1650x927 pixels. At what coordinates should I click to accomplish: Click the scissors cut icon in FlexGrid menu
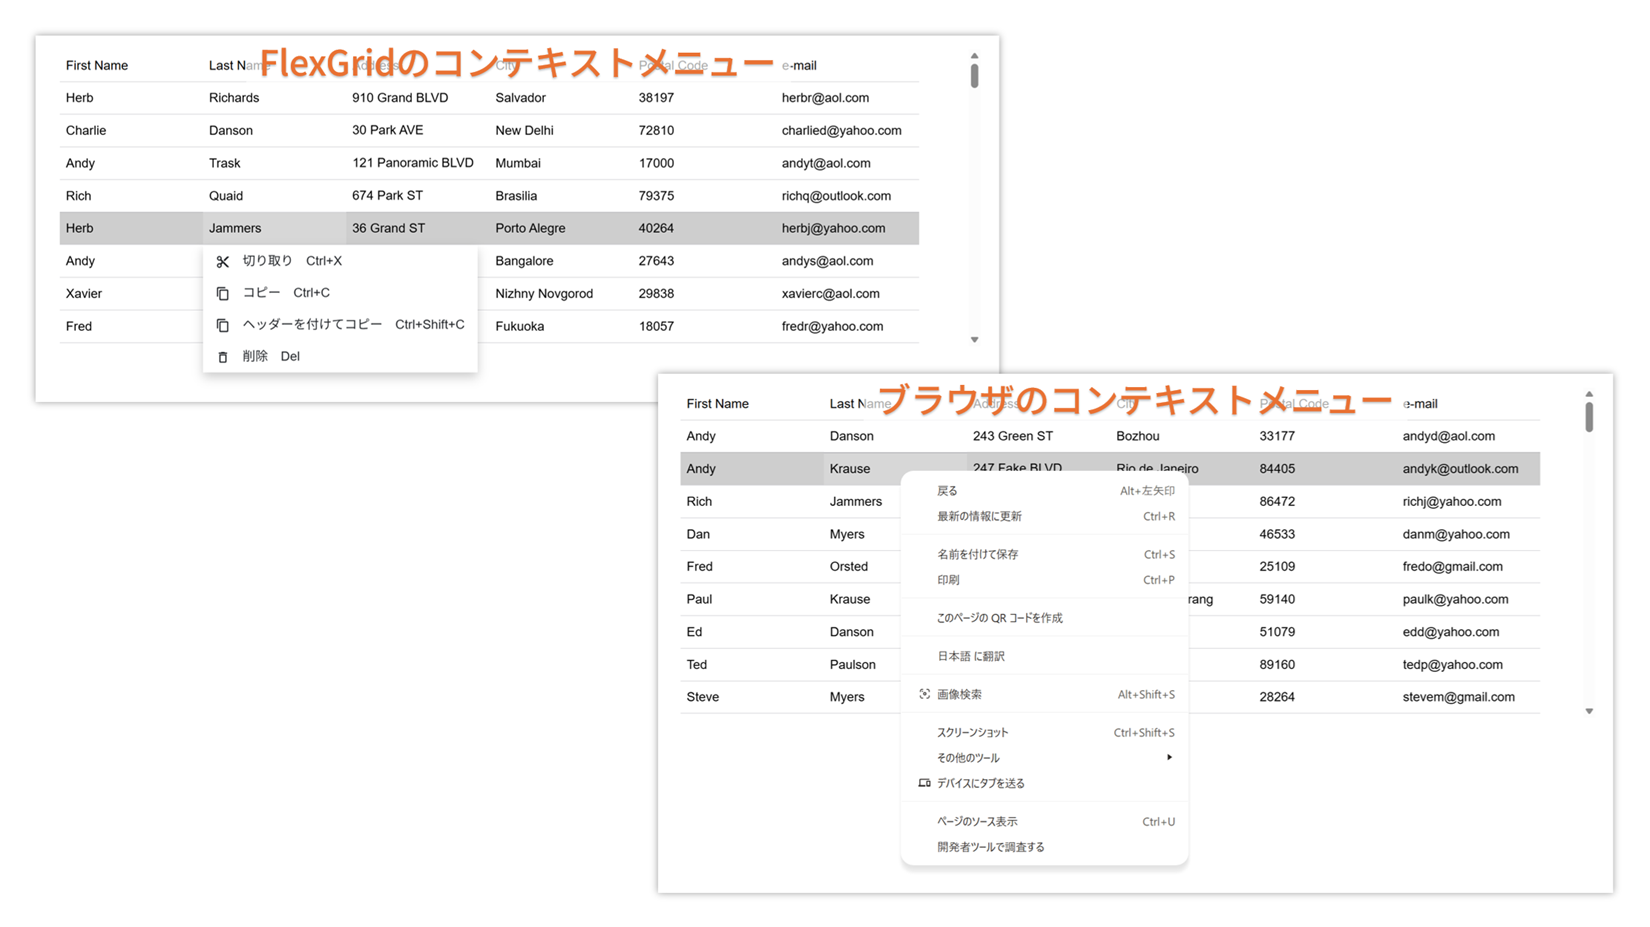point(222,261)
